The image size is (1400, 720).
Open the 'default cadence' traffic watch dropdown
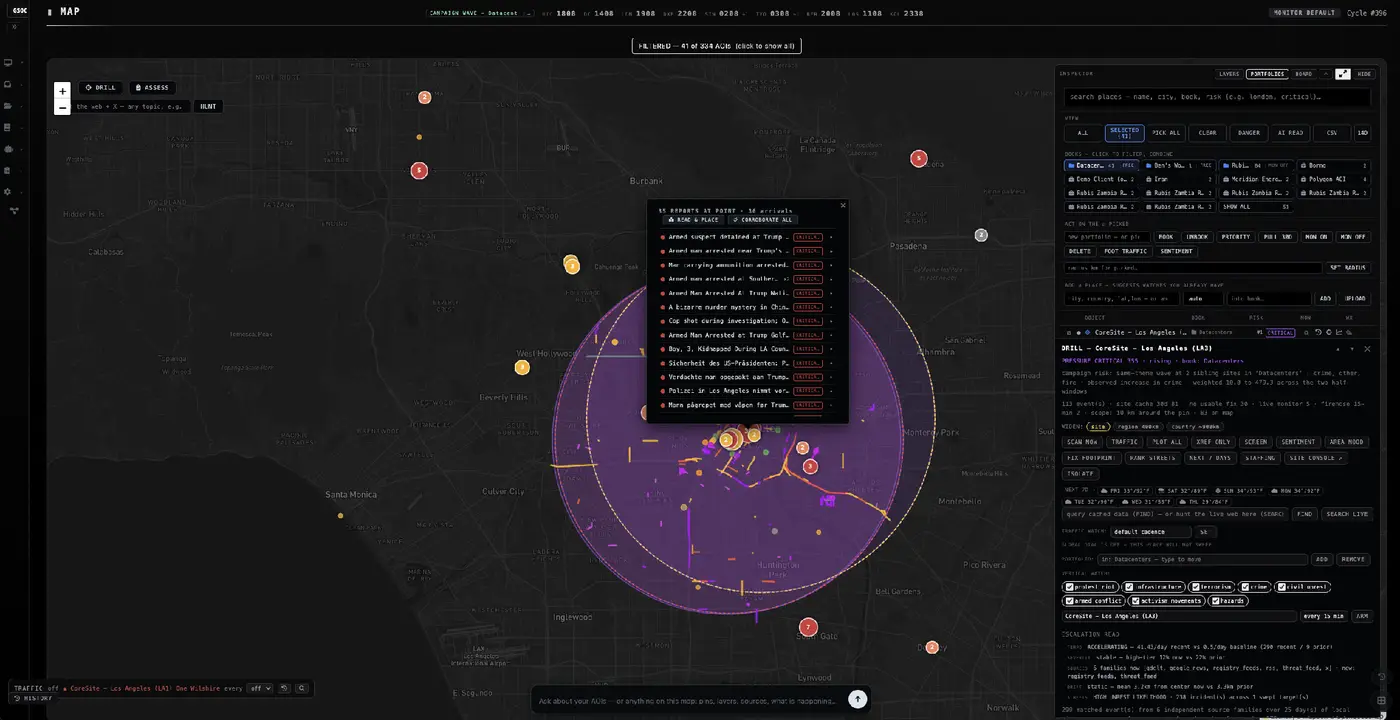coord(1150,532)
